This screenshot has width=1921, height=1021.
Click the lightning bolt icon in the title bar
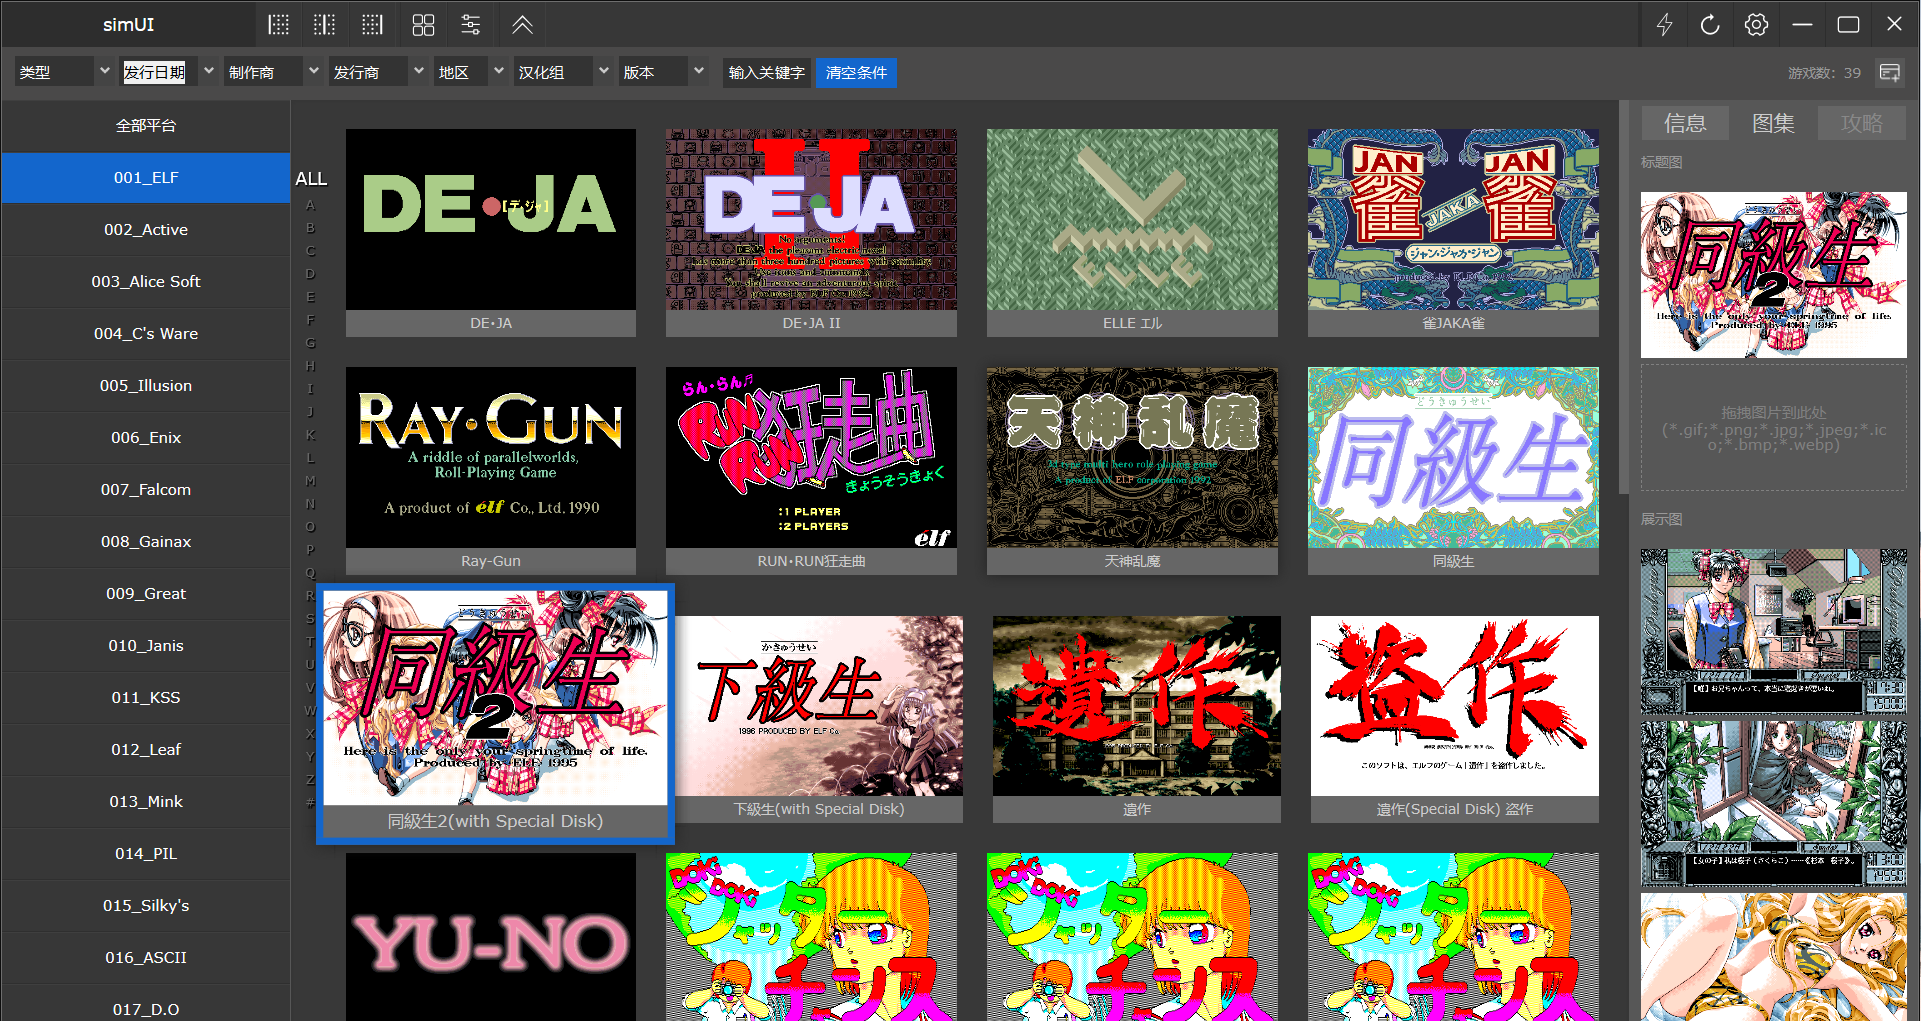tap(1664, 25)
